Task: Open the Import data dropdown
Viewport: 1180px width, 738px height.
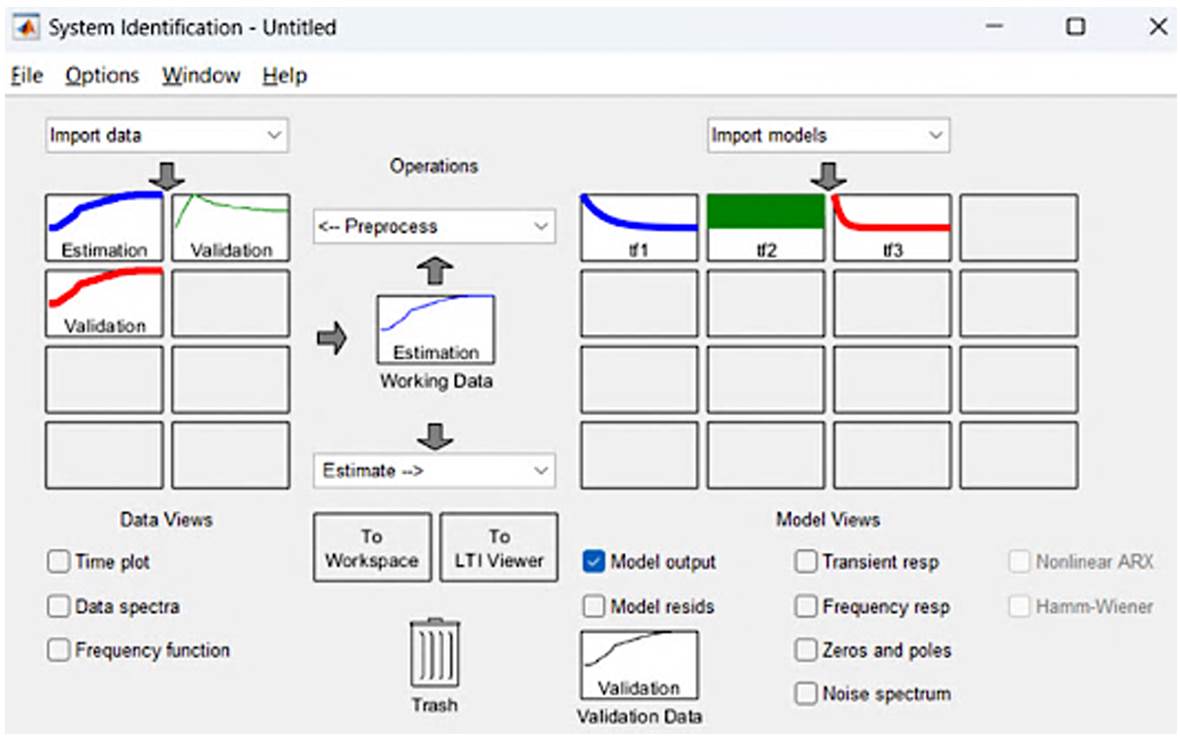Action: click(167, 136)
